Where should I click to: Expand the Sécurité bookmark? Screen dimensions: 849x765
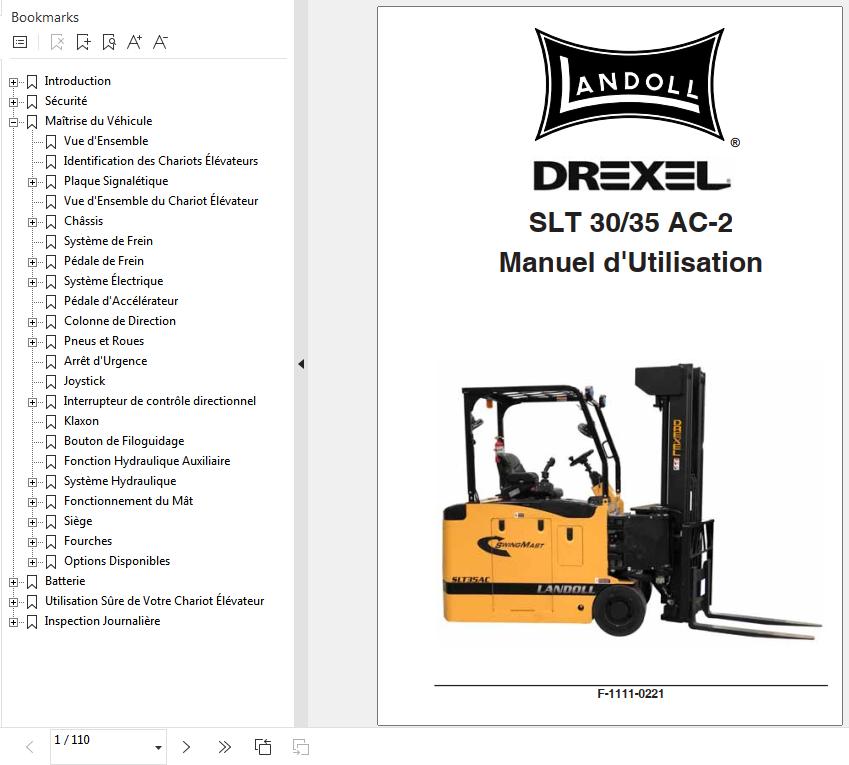14,102
